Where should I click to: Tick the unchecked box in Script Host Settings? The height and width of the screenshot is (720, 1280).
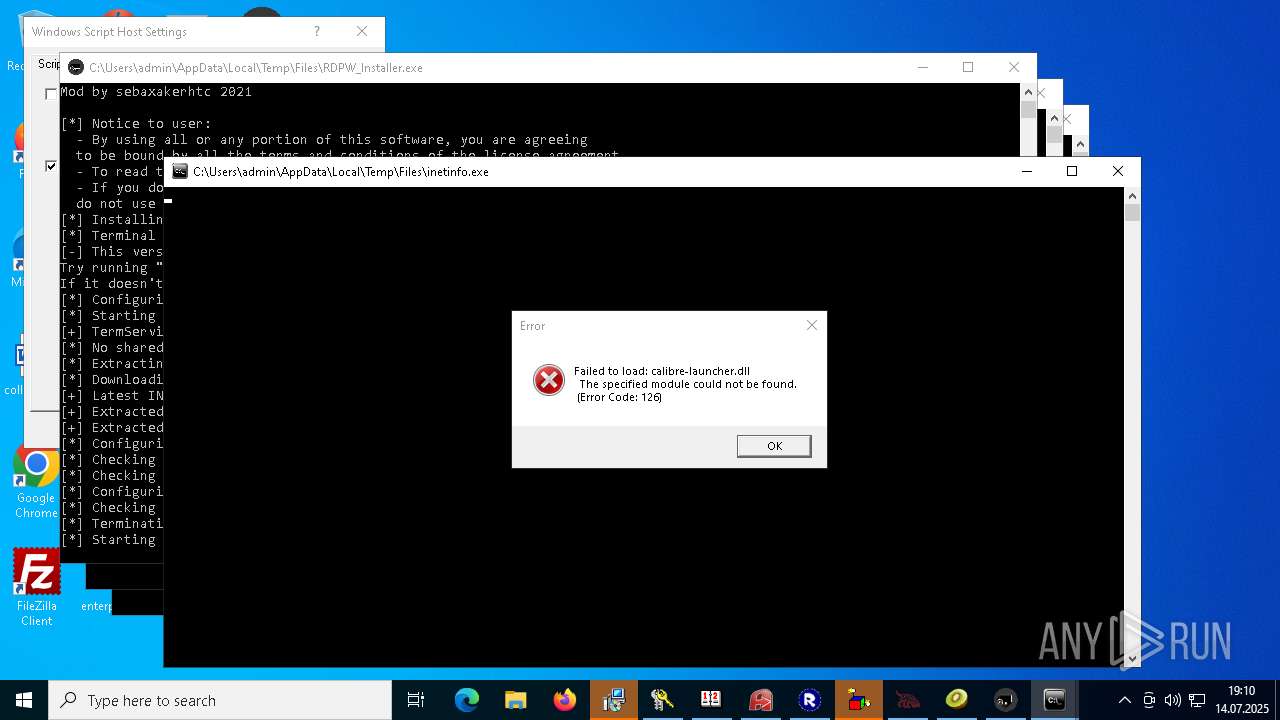coord(51,94)
